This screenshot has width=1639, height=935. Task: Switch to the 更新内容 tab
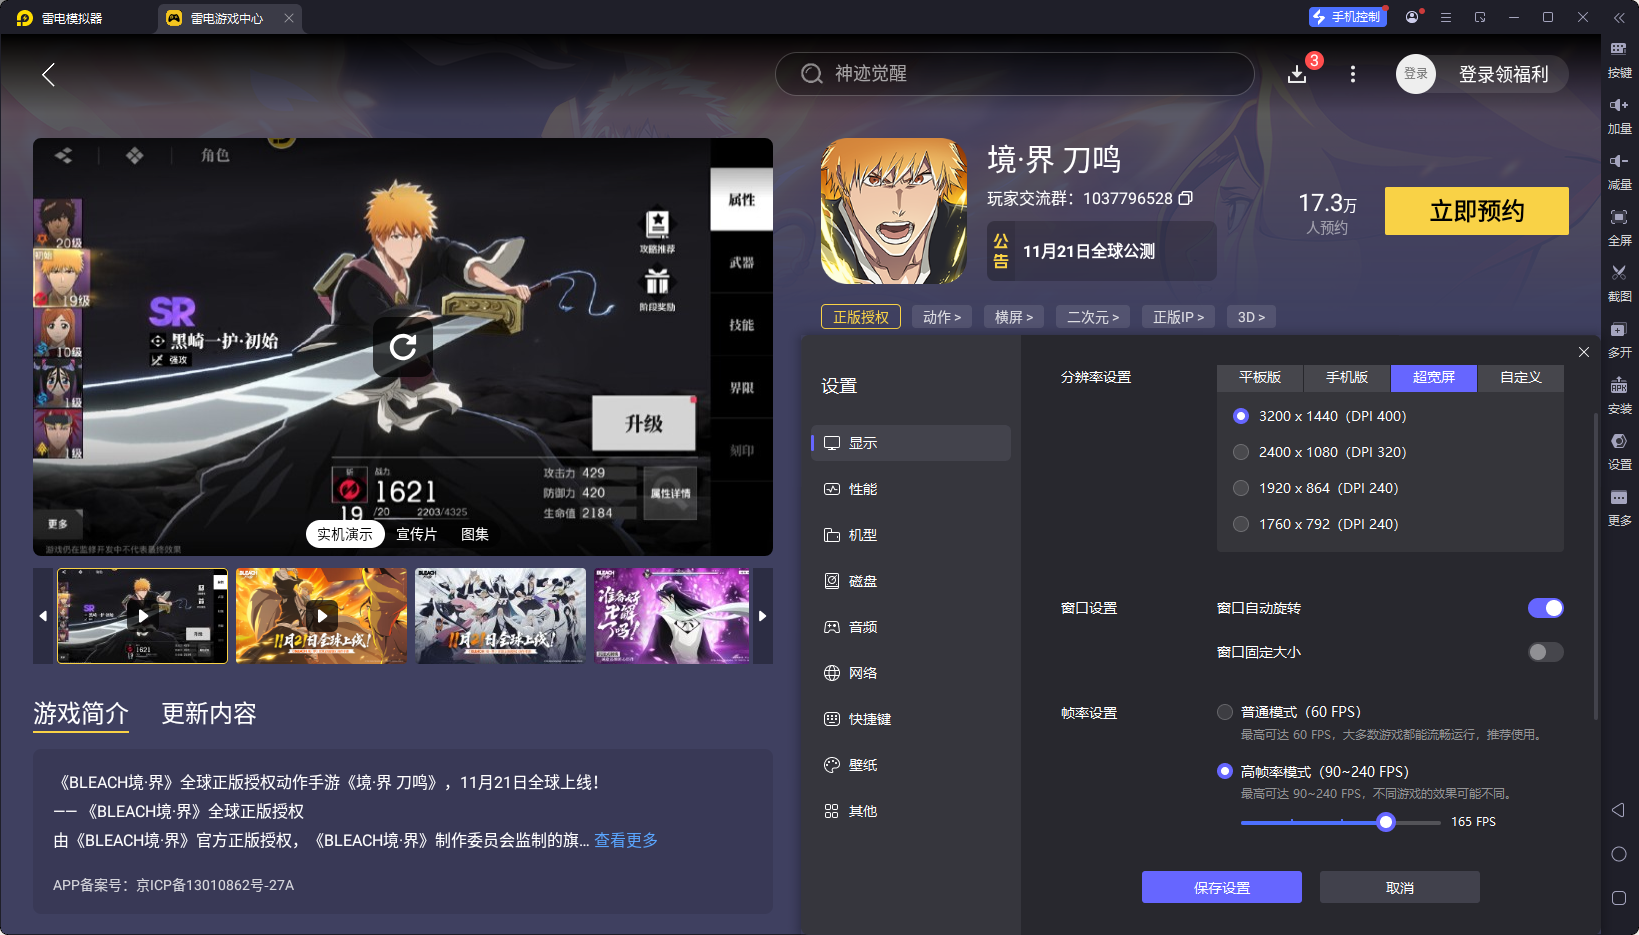209,713
